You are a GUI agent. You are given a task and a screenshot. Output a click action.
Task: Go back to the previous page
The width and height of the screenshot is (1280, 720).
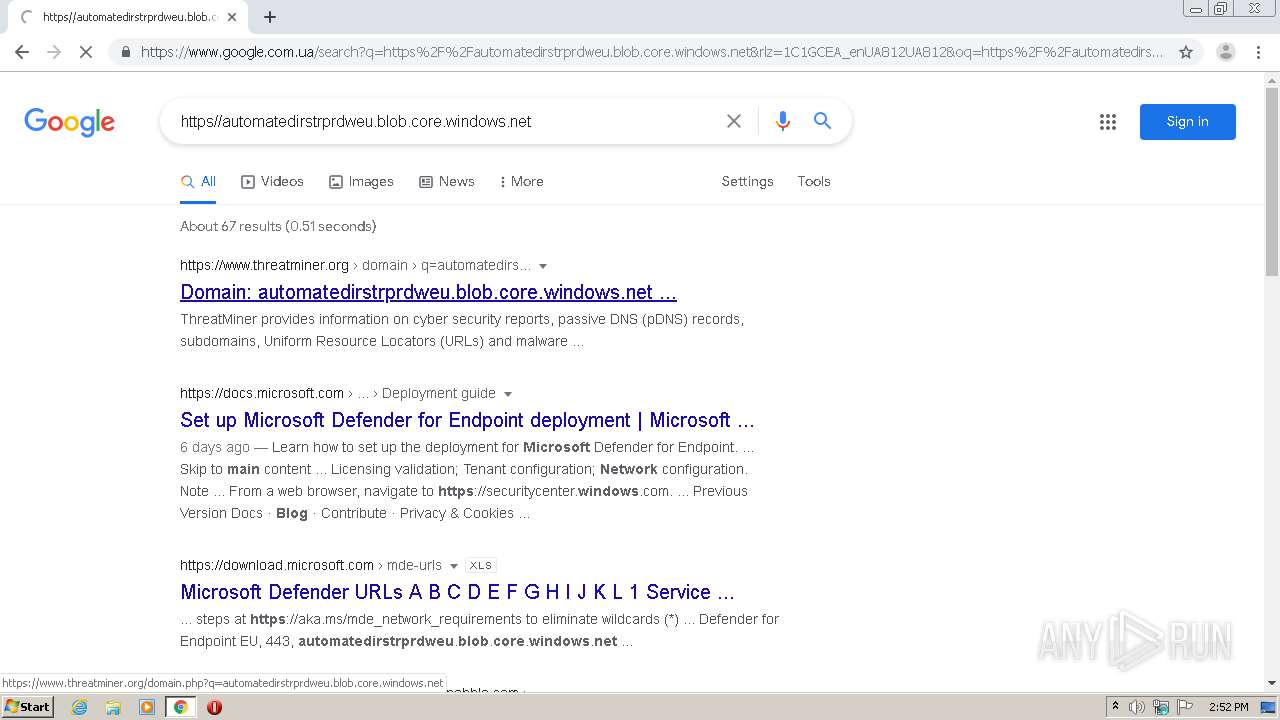tap(22, 52)
